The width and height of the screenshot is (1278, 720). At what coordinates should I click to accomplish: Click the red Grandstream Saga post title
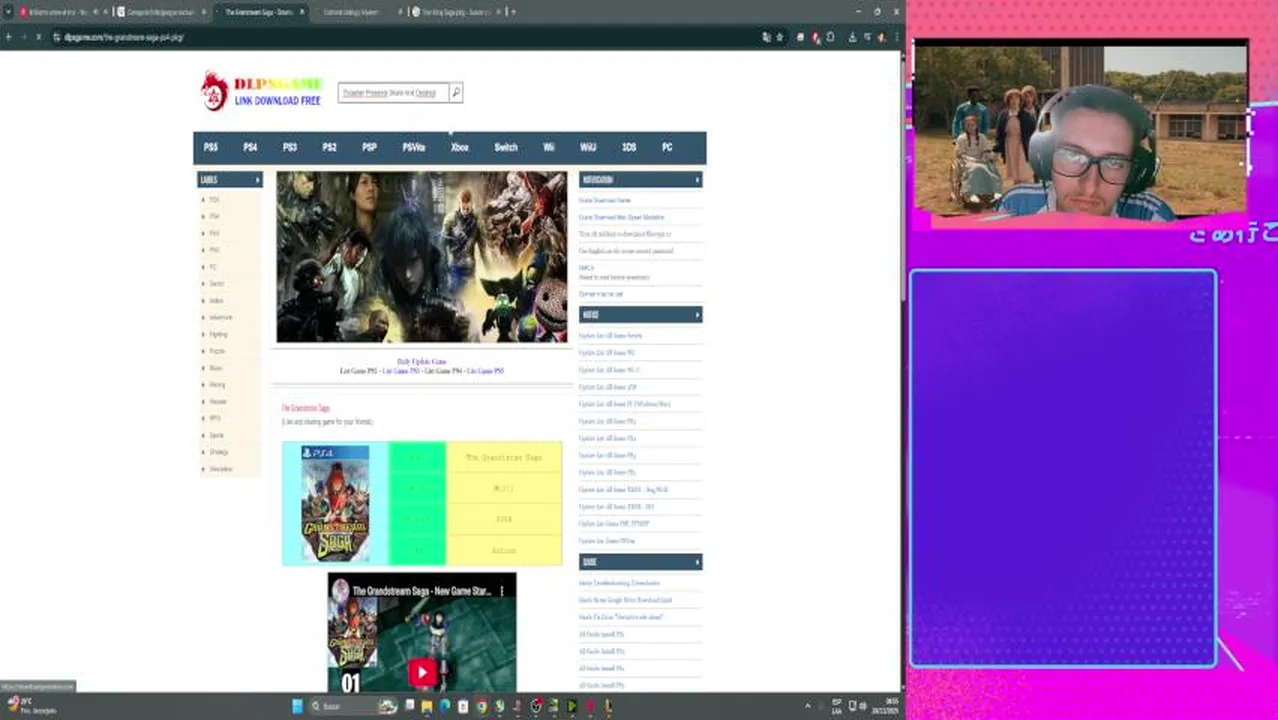[306, 408]
